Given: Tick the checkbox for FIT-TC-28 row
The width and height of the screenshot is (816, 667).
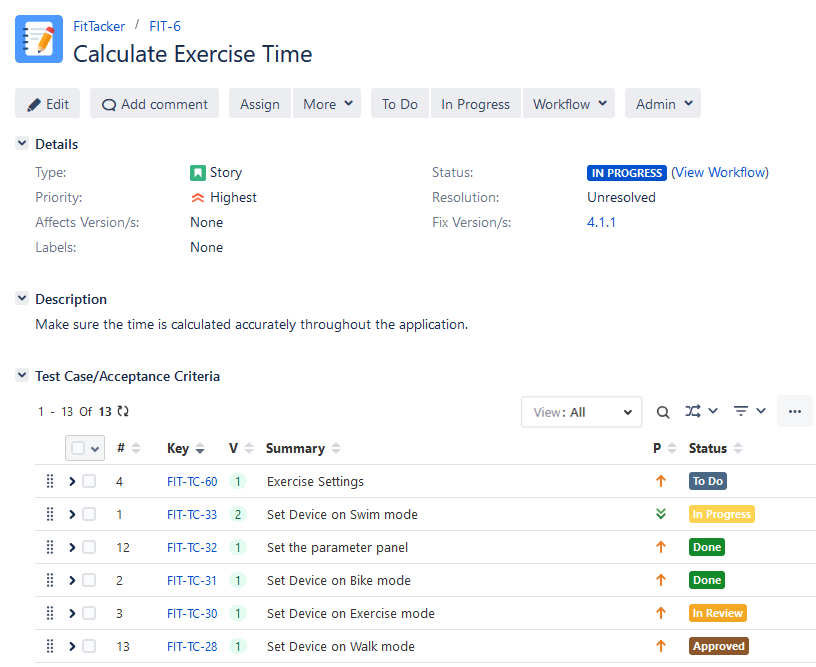Looking at the screenshot, I should click(89, 646).
